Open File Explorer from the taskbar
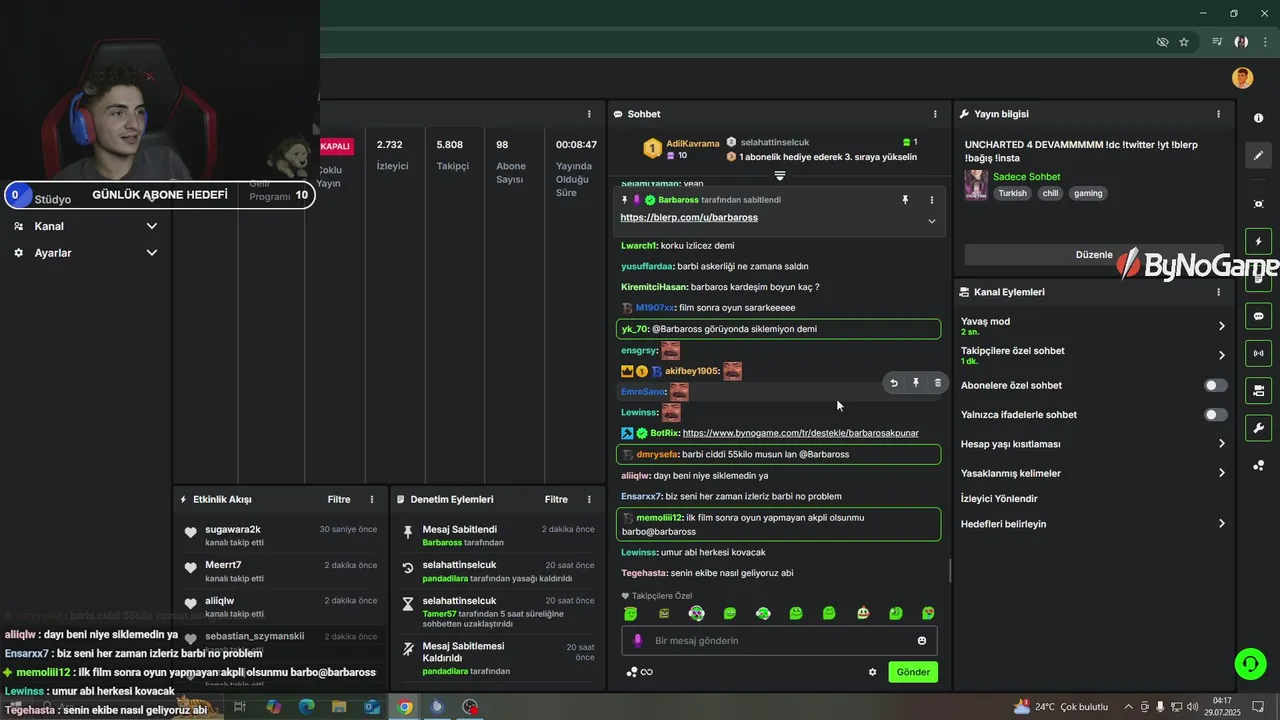Screen dimensions: 1280x720 click(x=339, y=707)
